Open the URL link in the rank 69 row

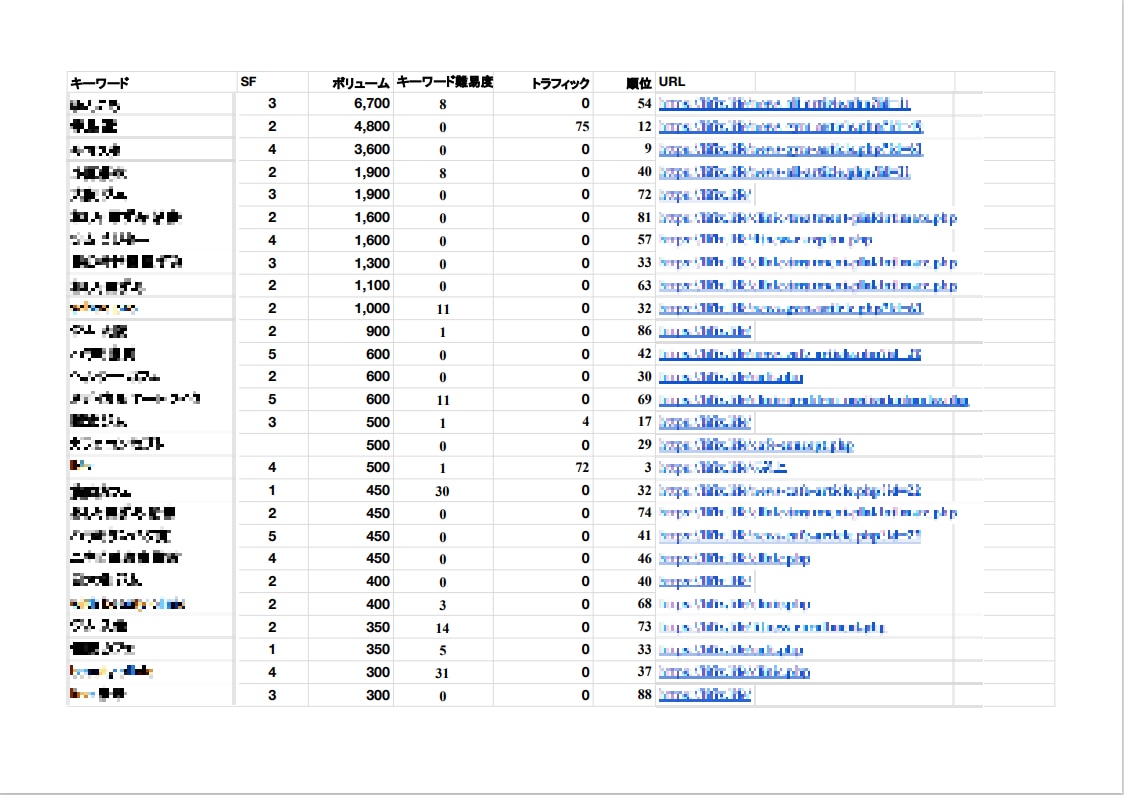[x=814, y=399]
